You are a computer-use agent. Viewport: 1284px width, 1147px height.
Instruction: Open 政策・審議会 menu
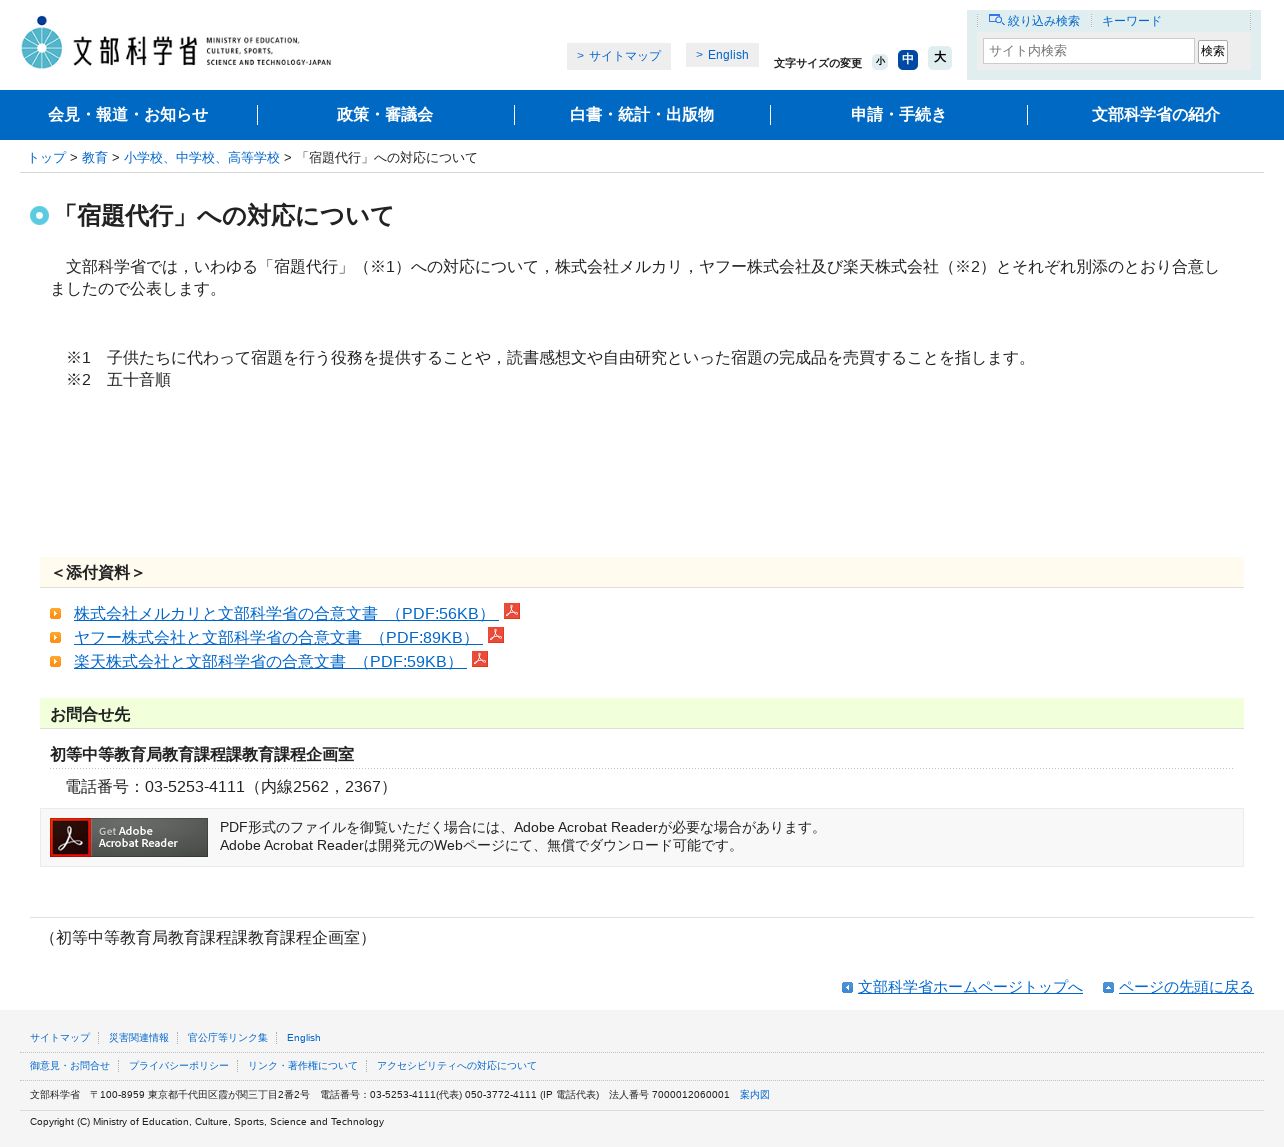pyautogui.click(x=385, y=115)
